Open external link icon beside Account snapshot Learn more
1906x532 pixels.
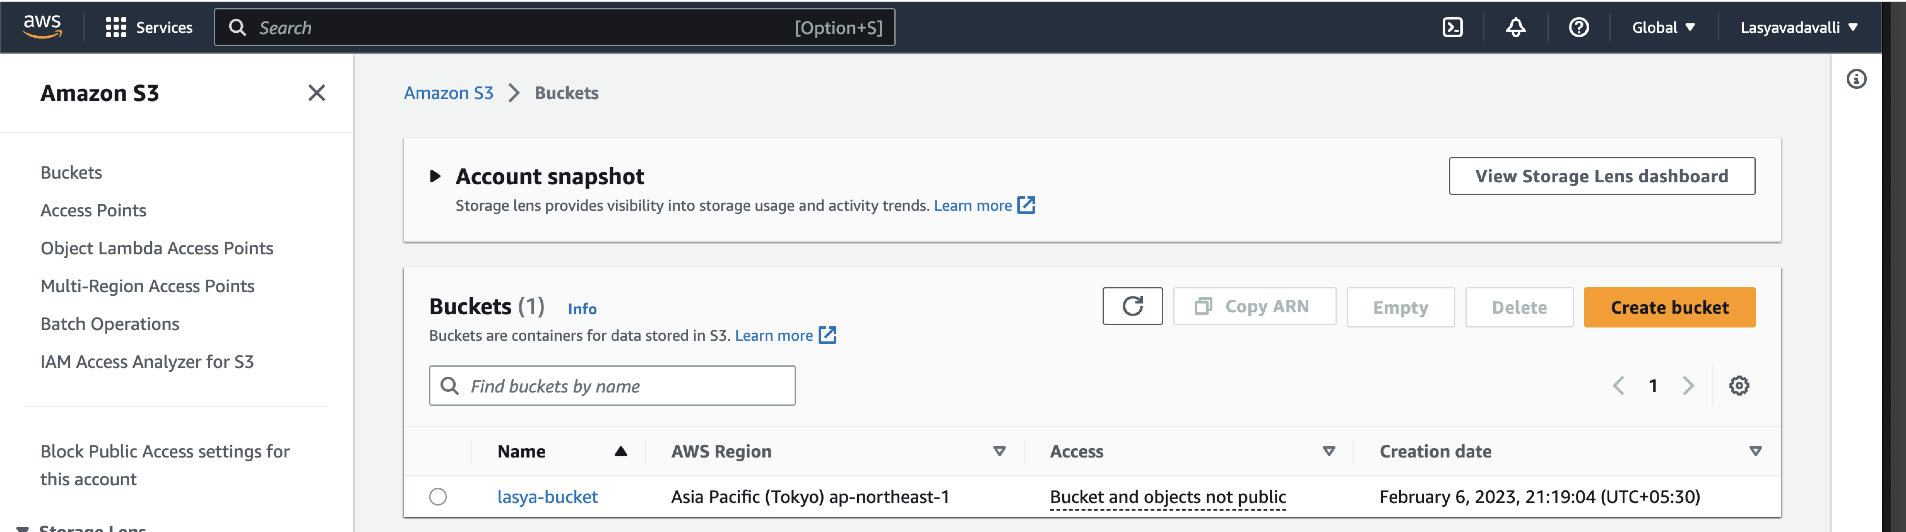1026,205
